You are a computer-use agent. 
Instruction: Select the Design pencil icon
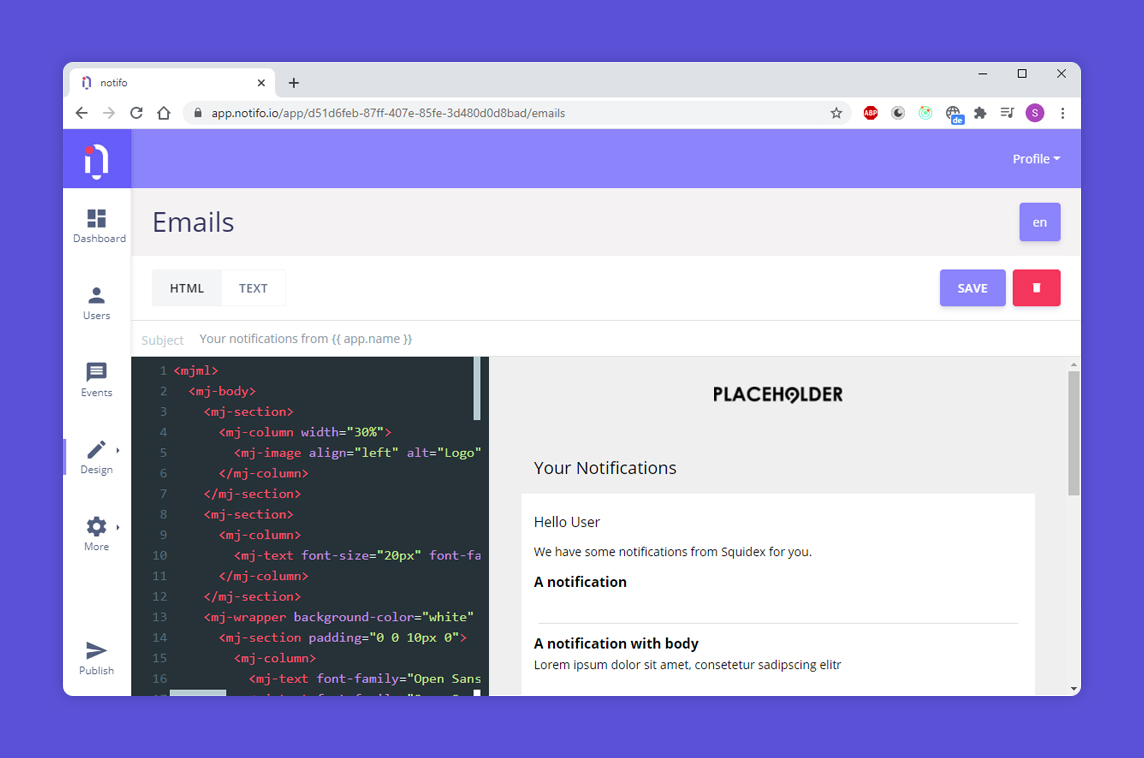pyautogui.click(x=96, y=449)
